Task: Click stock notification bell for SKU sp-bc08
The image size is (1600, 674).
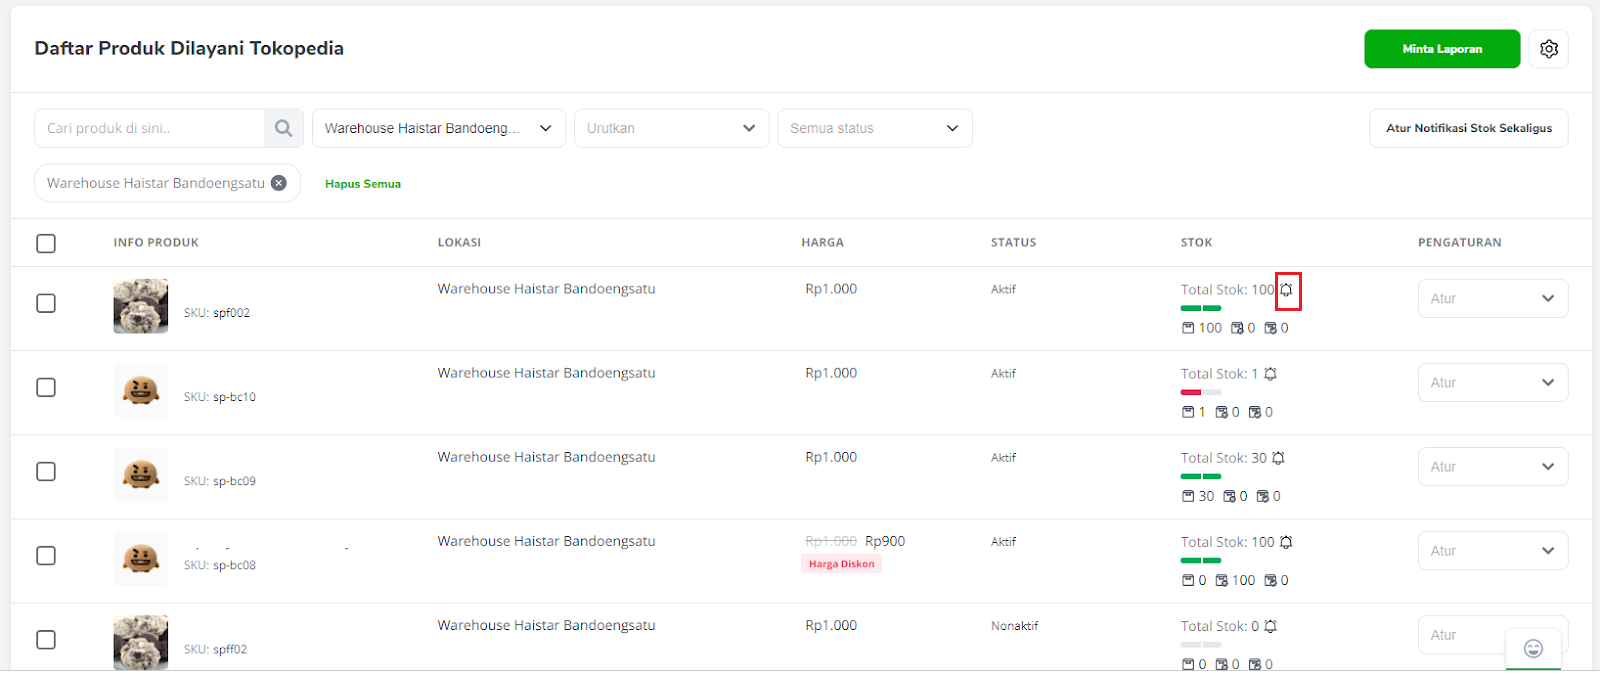Action: pyautogui.click(x=1286, y=542)
